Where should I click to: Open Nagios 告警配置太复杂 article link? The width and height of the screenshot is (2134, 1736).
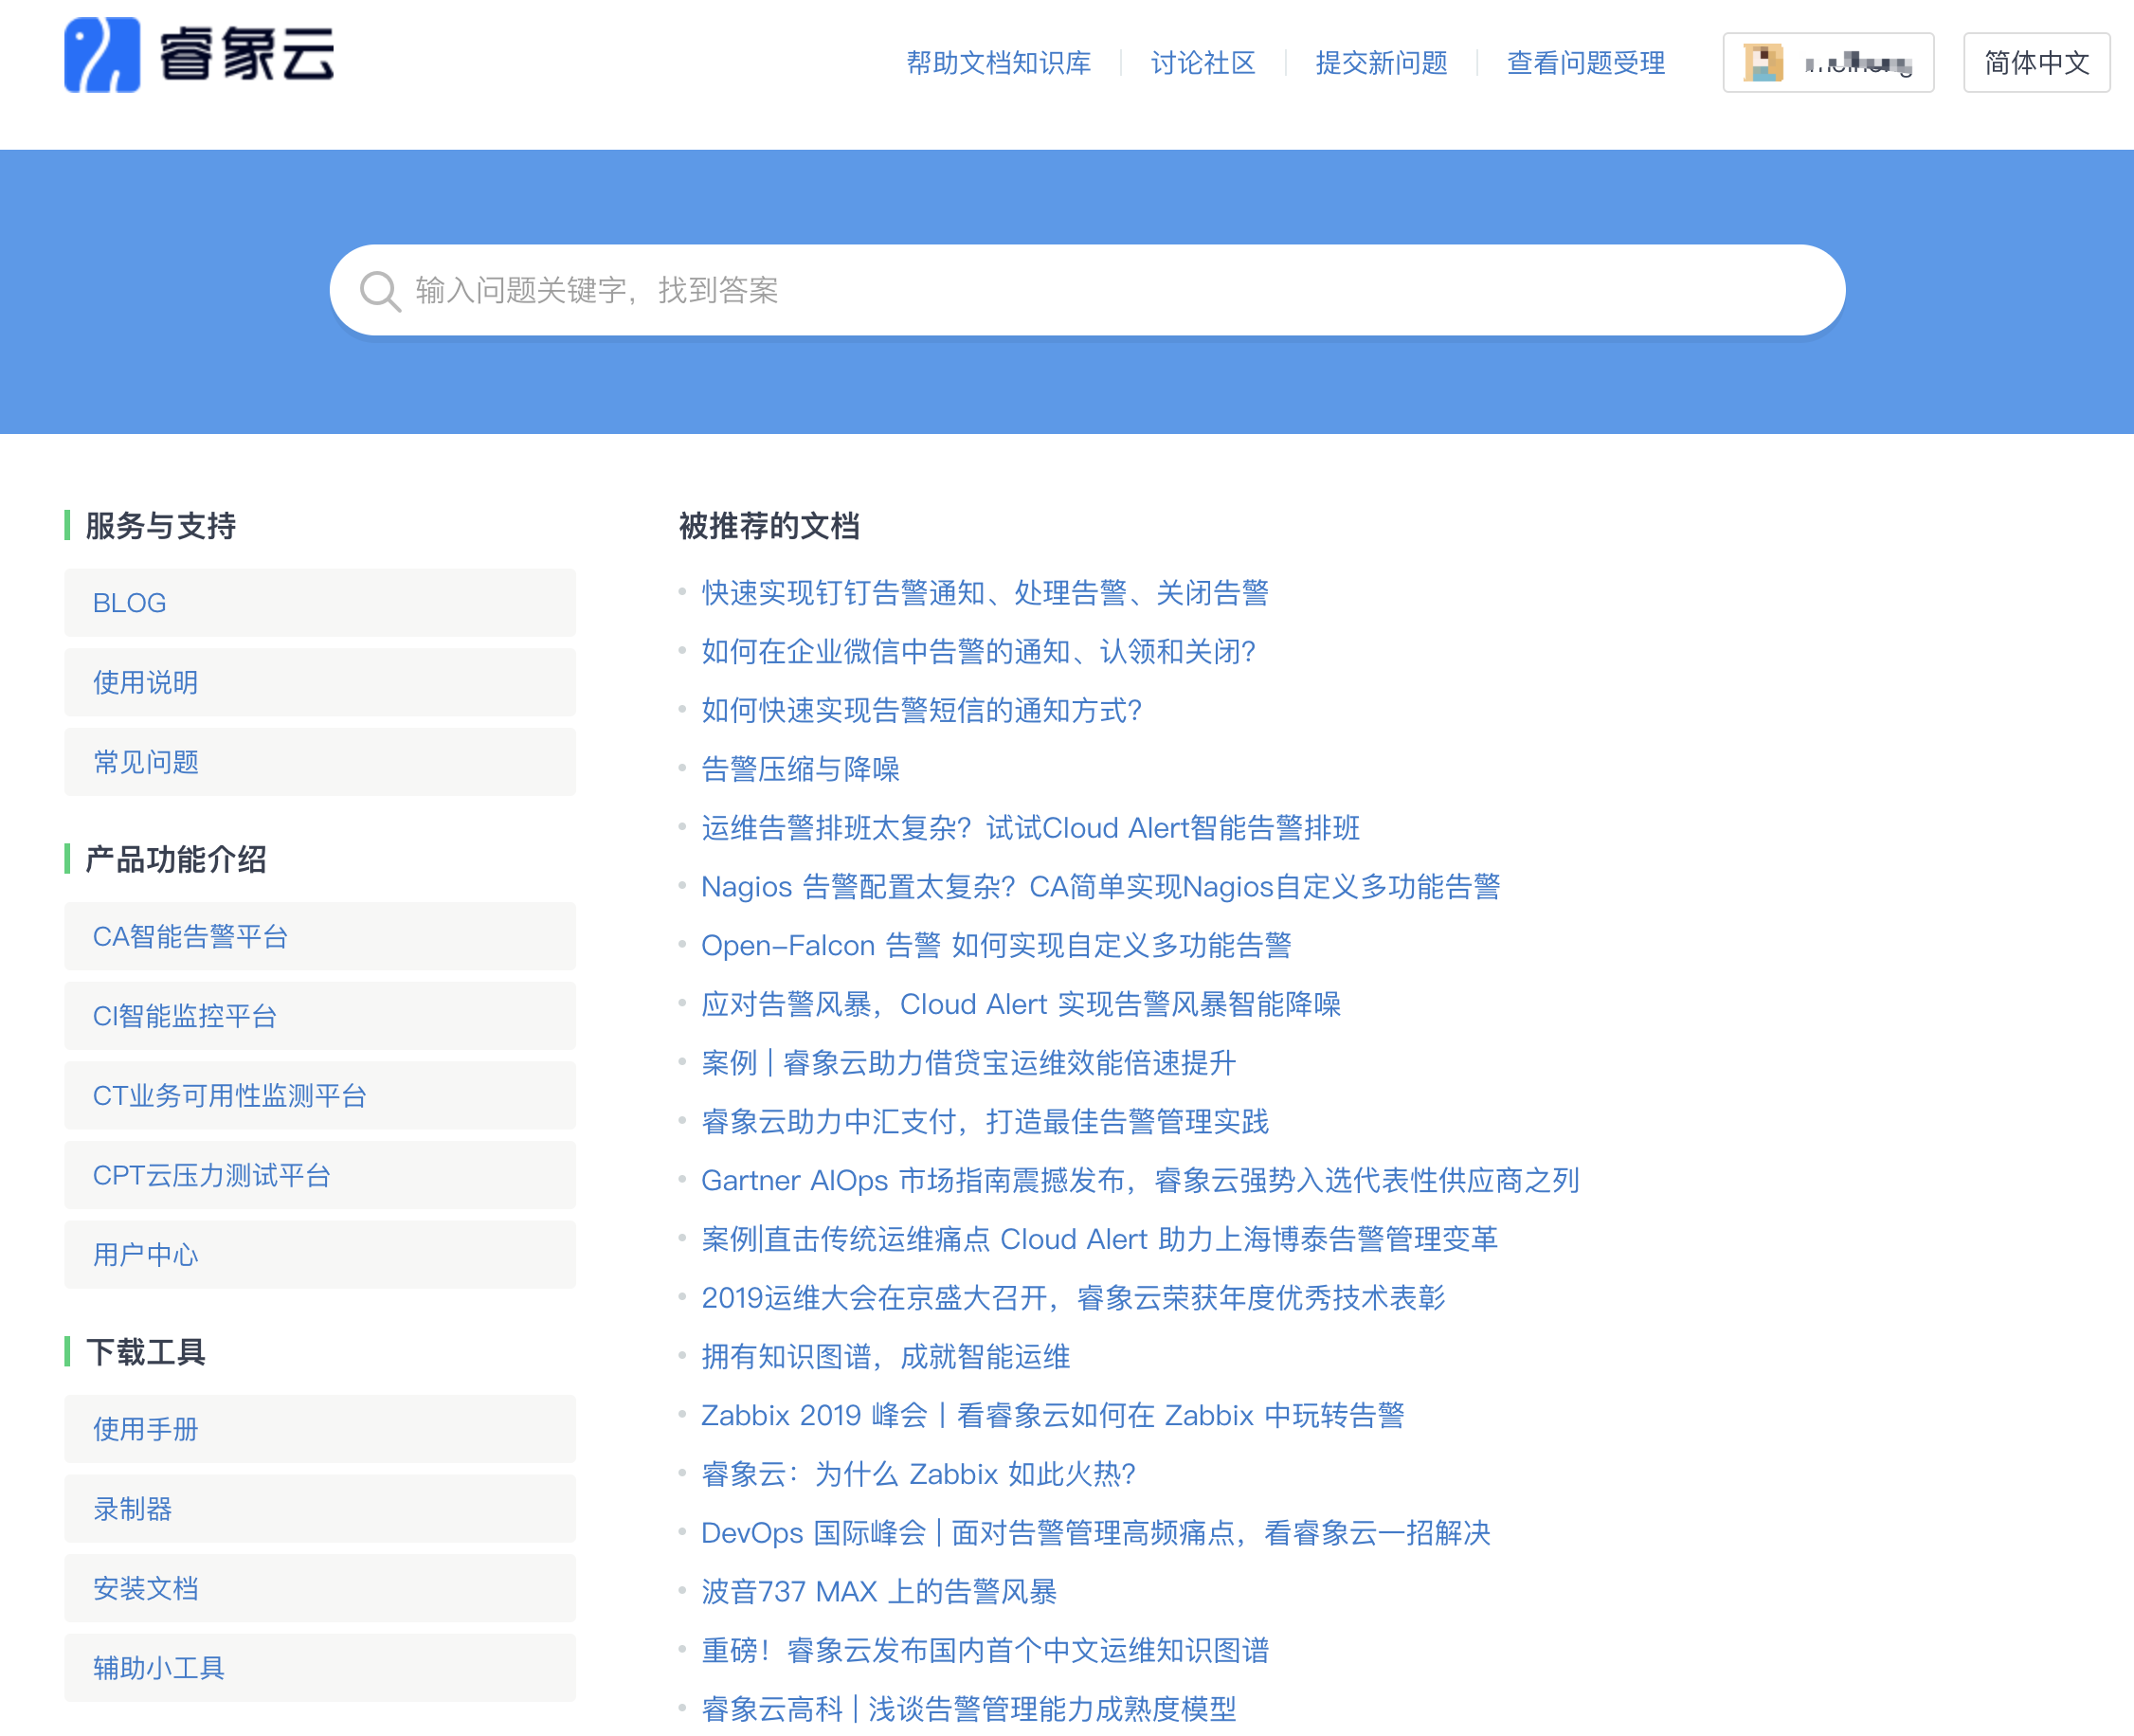1100,887
